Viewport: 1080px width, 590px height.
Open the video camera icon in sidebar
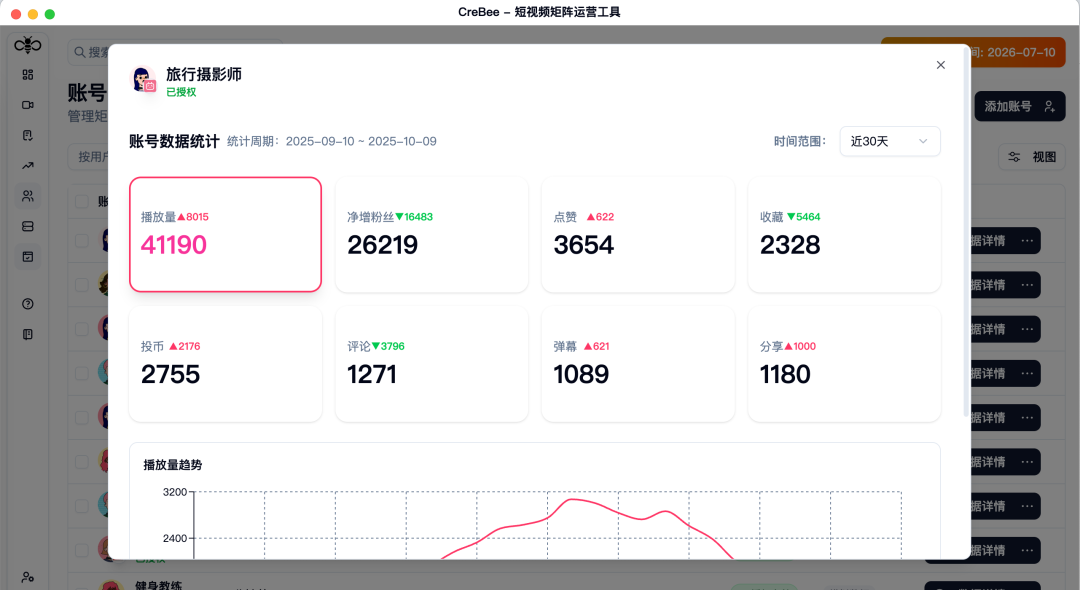tap(28, 105)
